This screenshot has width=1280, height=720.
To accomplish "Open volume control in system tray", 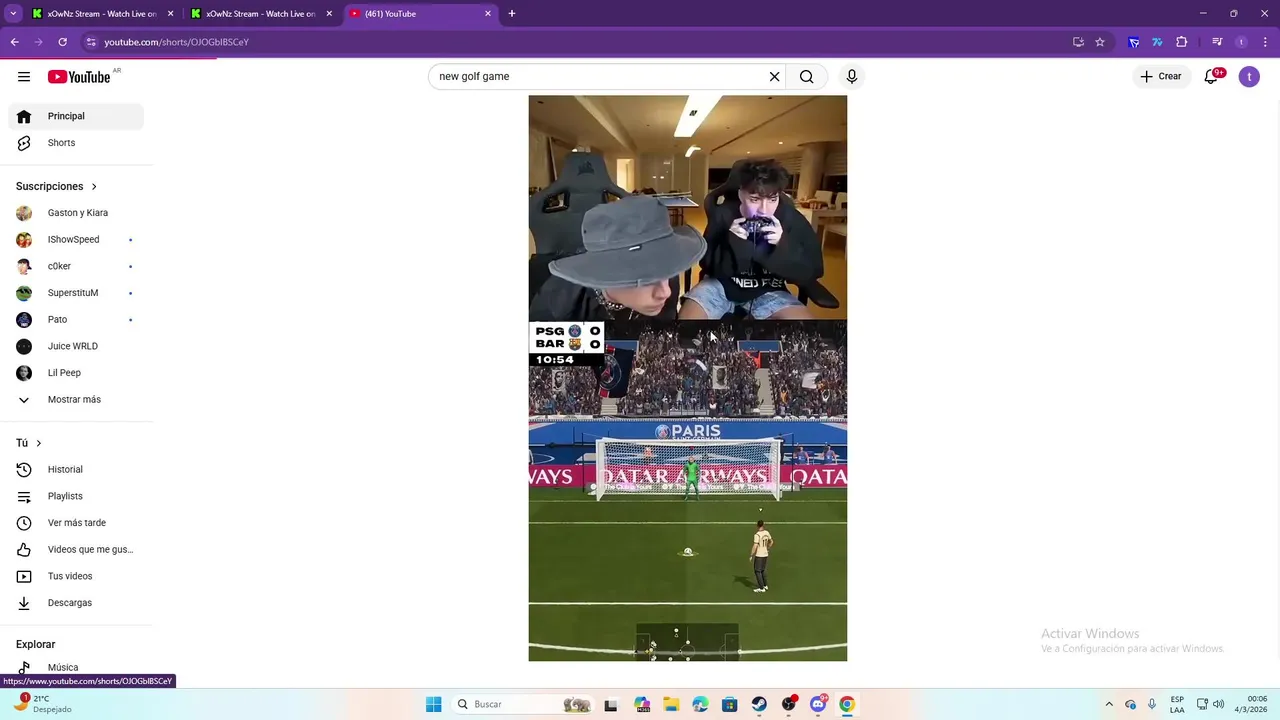I will coord(1219,704).
